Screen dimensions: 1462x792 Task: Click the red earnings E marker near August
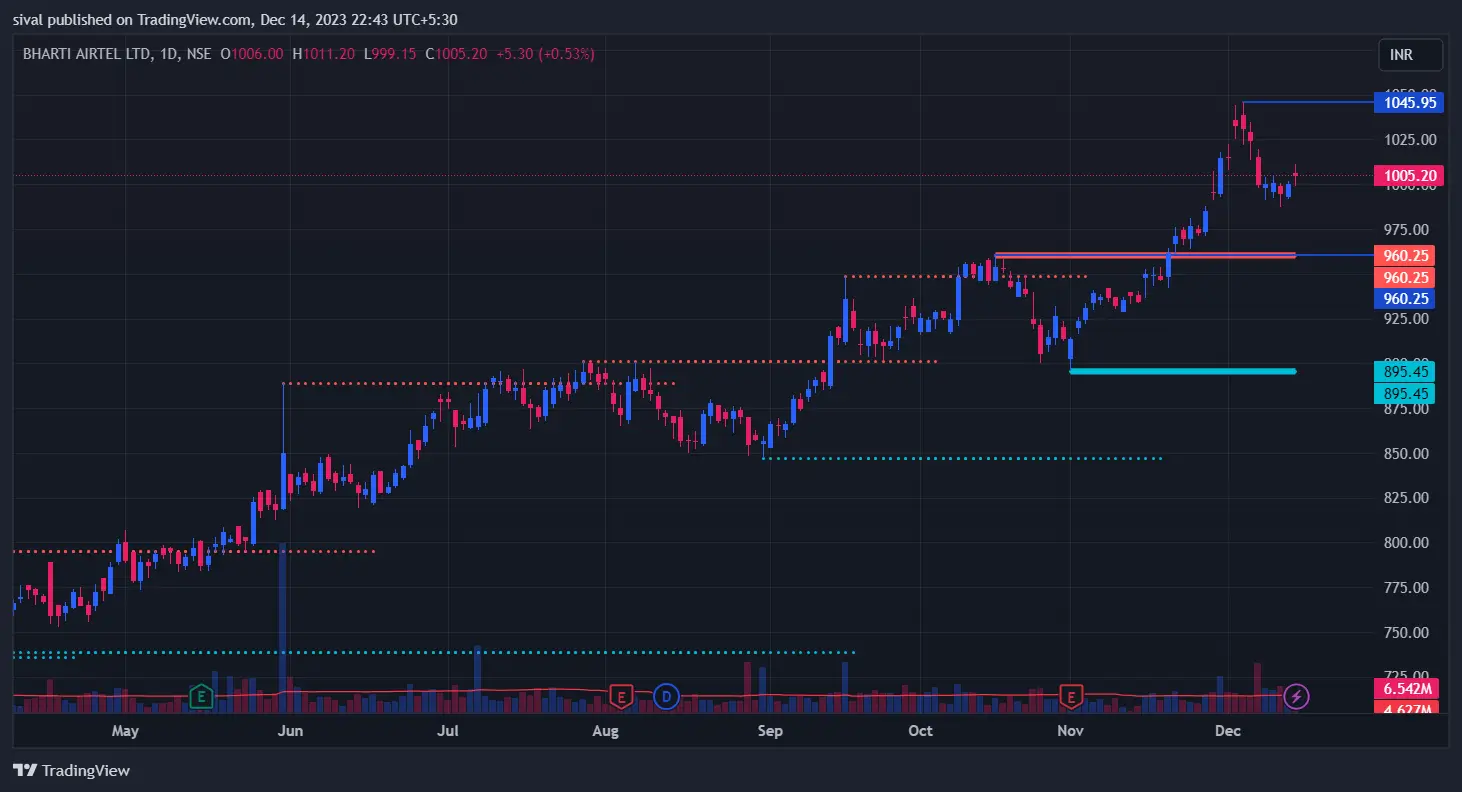pyautogui.click(x=621, y=695)
